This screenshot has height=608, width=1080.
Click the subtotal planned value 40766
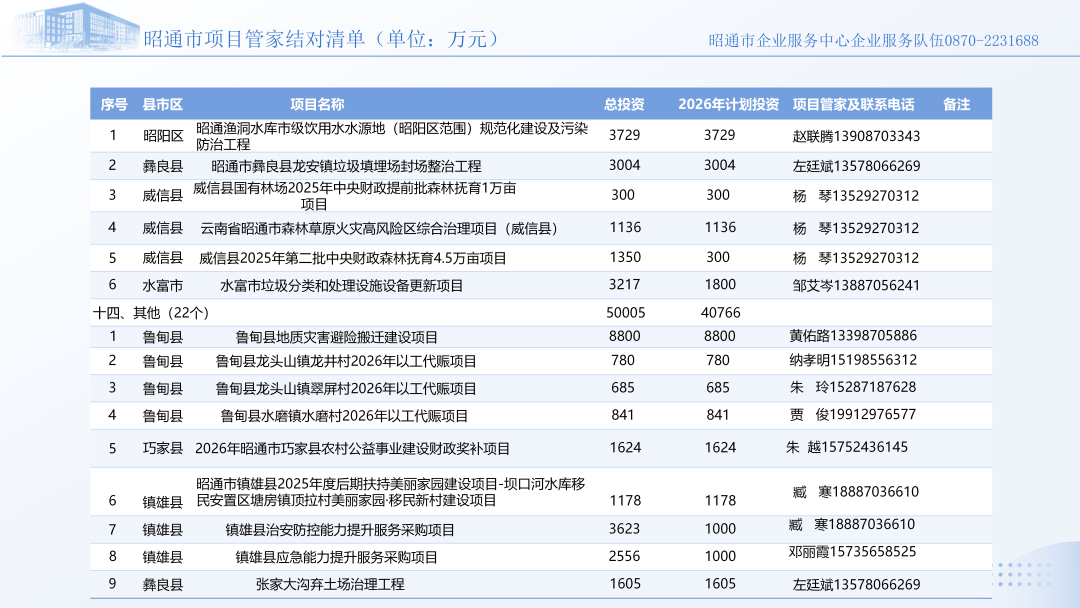[x=720, y=313]
